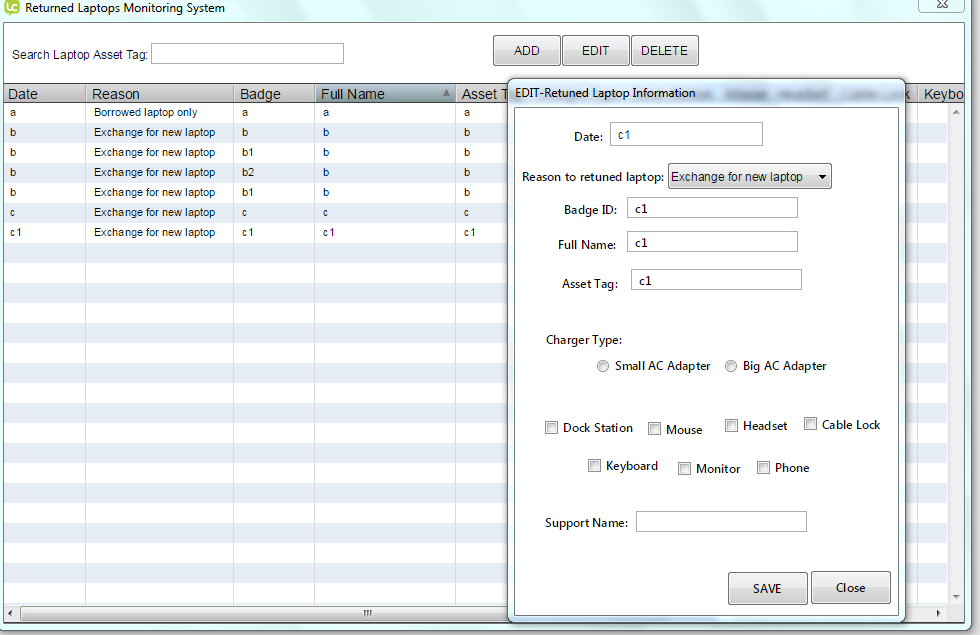Viewport: 980px width, 635px height.
Task: Select Small AC Adapter radio button
Action: [x=602, y=366]
